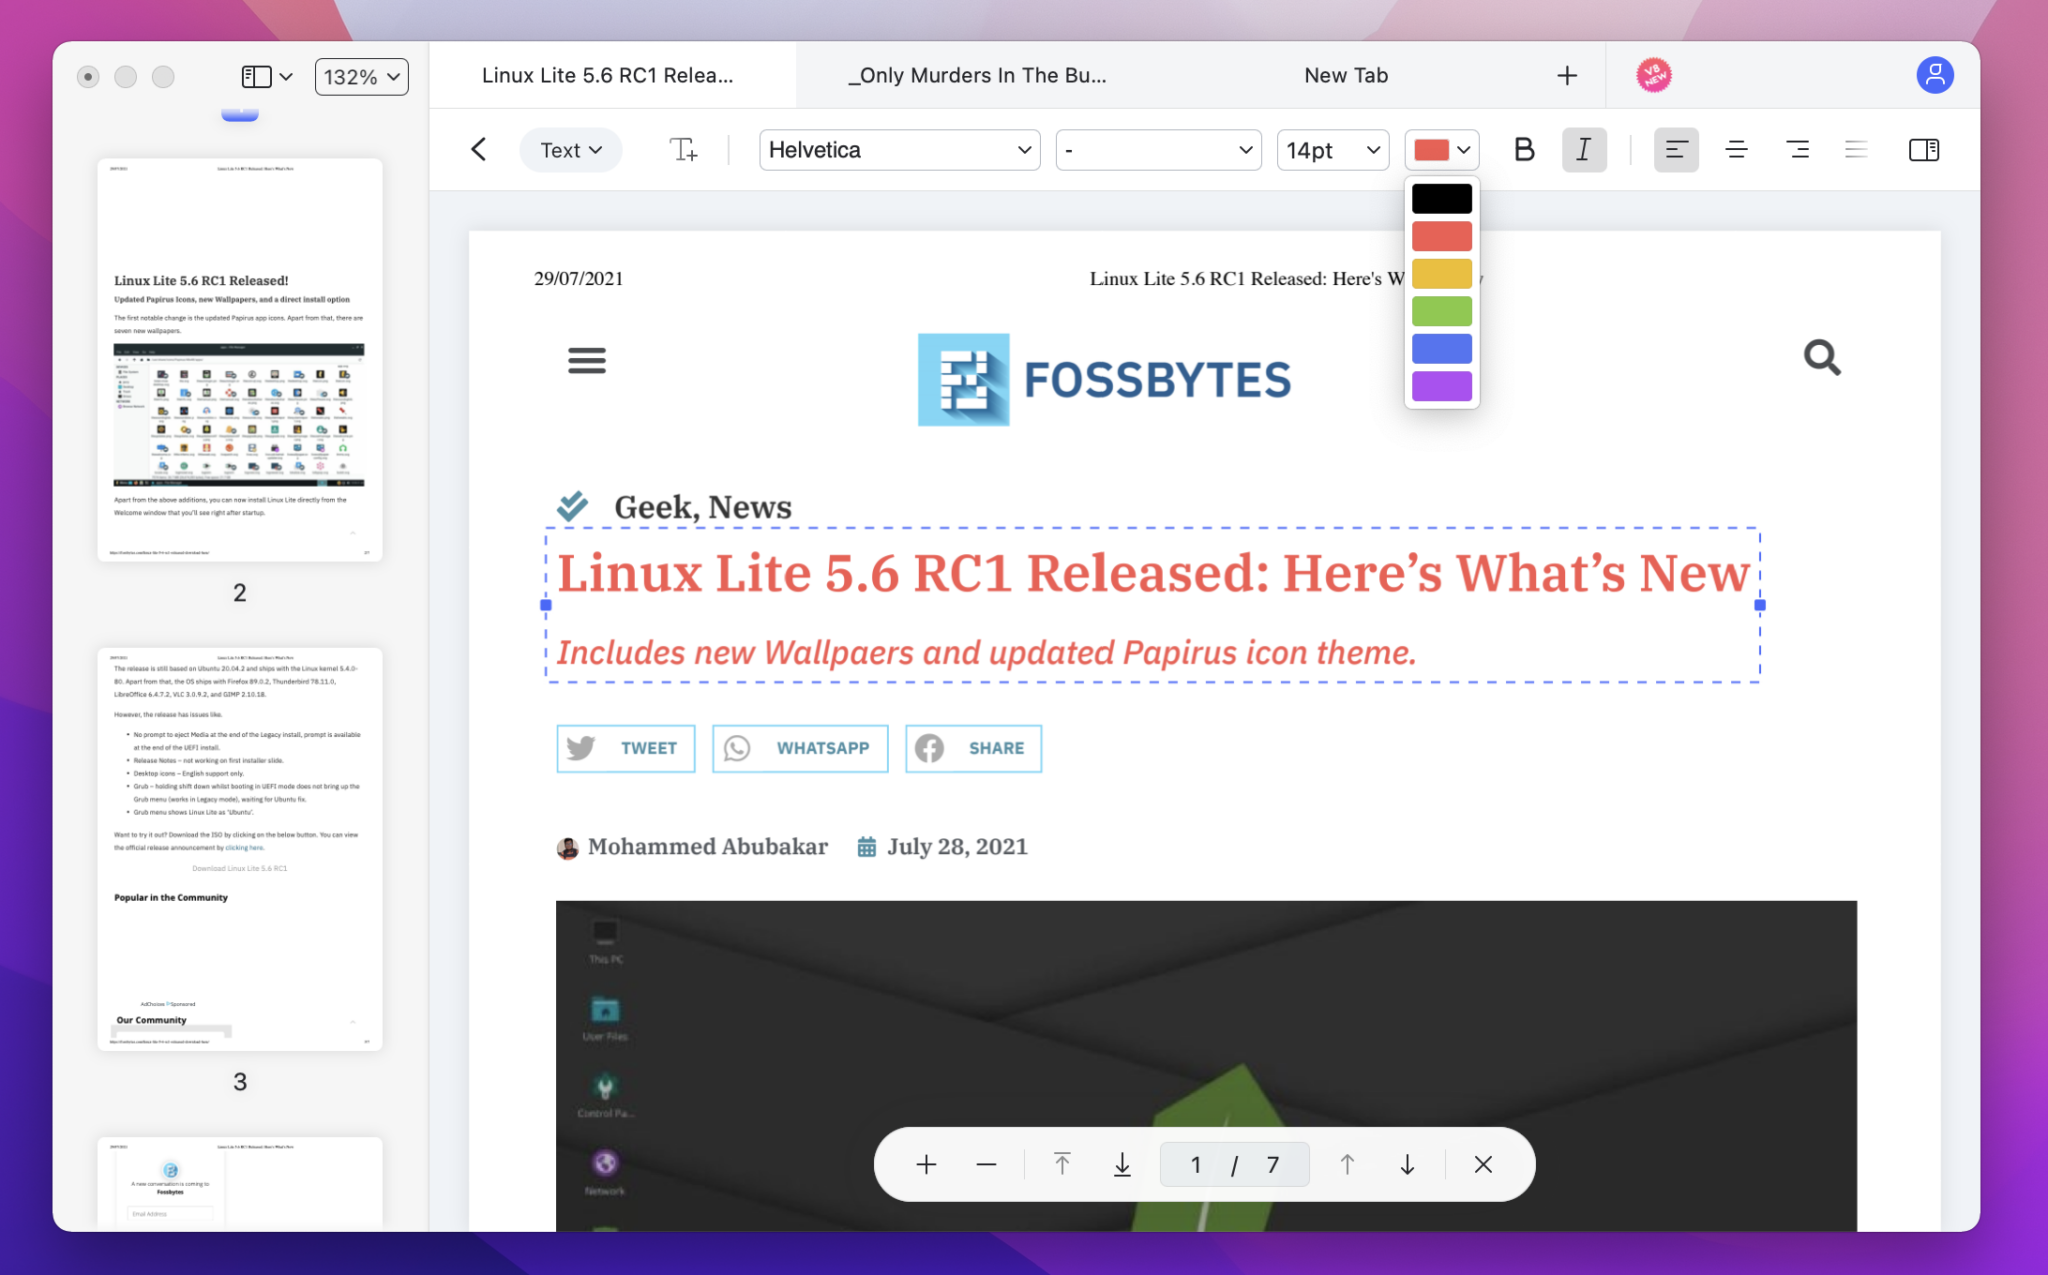Click the Facebook SHARE button
This screenshot has height=1275, width=2048.
click(x=973, y=748)
